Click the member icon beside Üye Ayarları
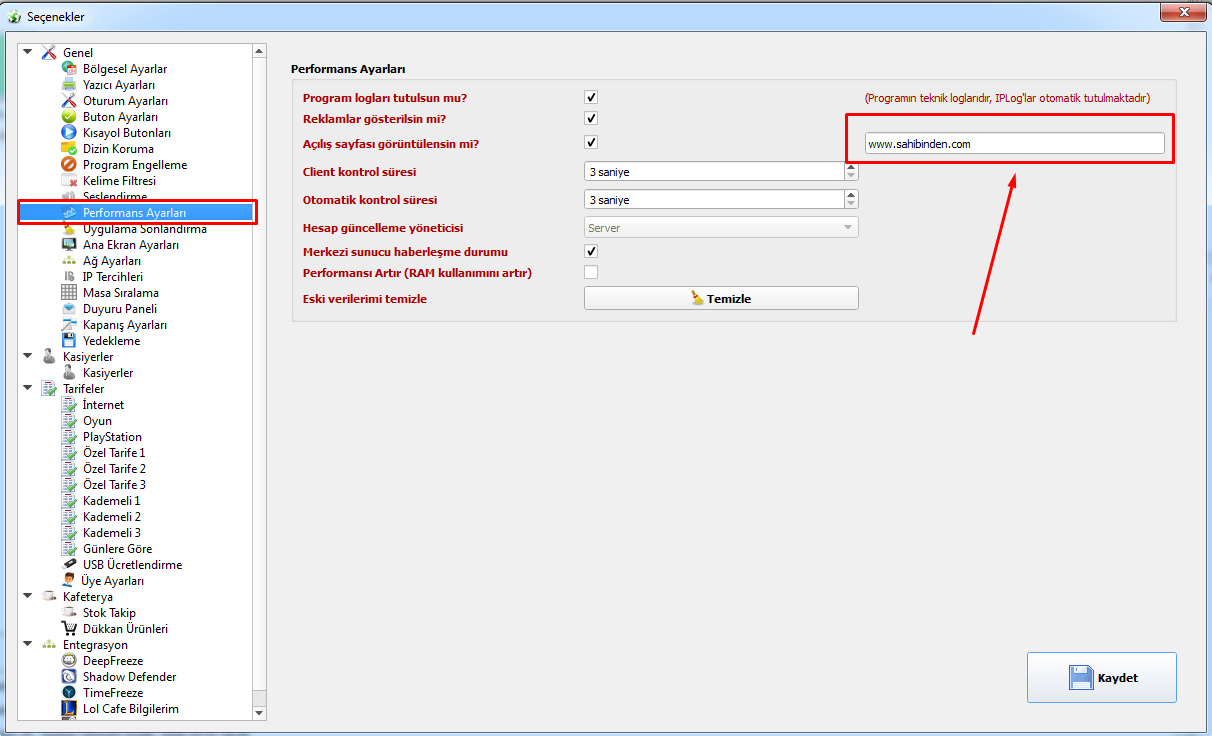The image size is (1212, 736). (69, 581)
